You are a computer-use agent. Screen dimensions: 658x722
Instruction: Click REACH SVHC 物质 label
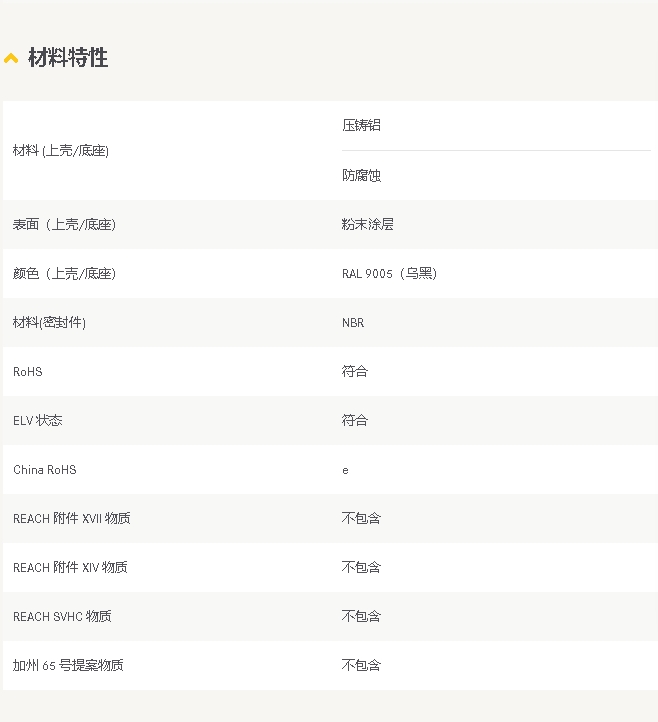point(62,617)
